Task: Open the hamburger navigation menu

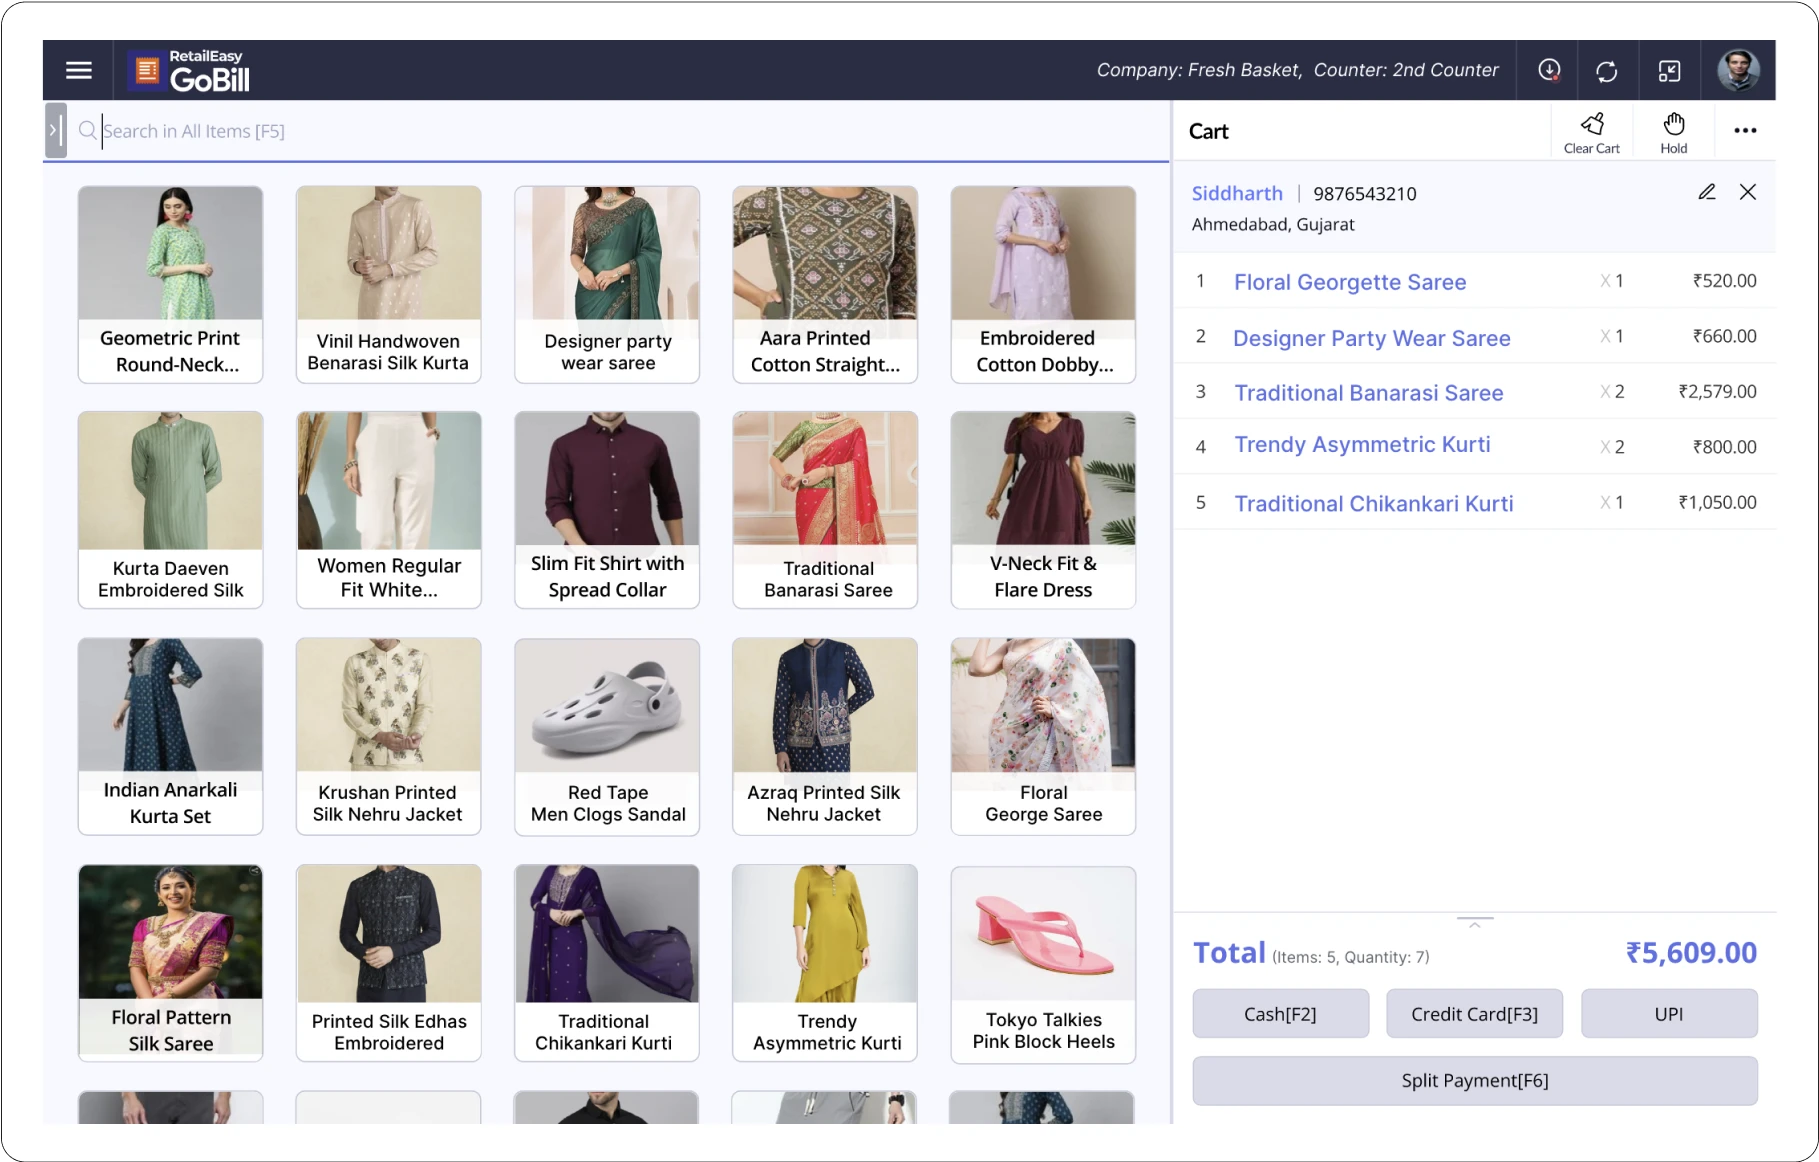Action: [78, 70]
